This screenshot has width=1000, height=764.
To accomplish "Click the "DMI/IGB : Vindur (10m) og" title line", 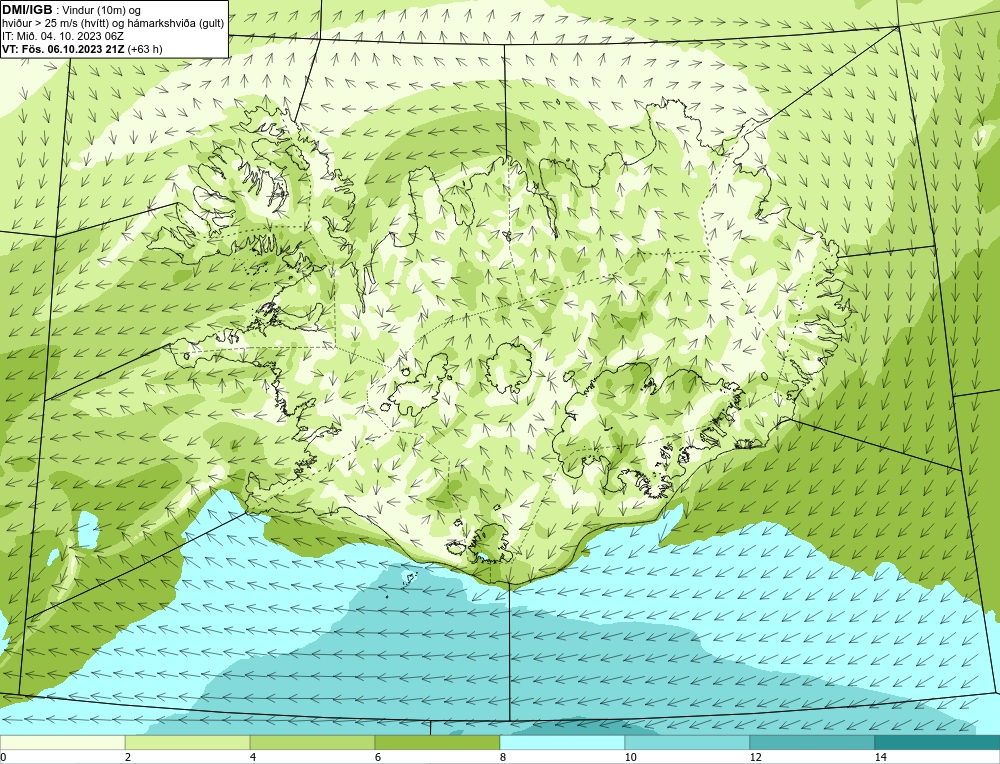I will [72, 10].
